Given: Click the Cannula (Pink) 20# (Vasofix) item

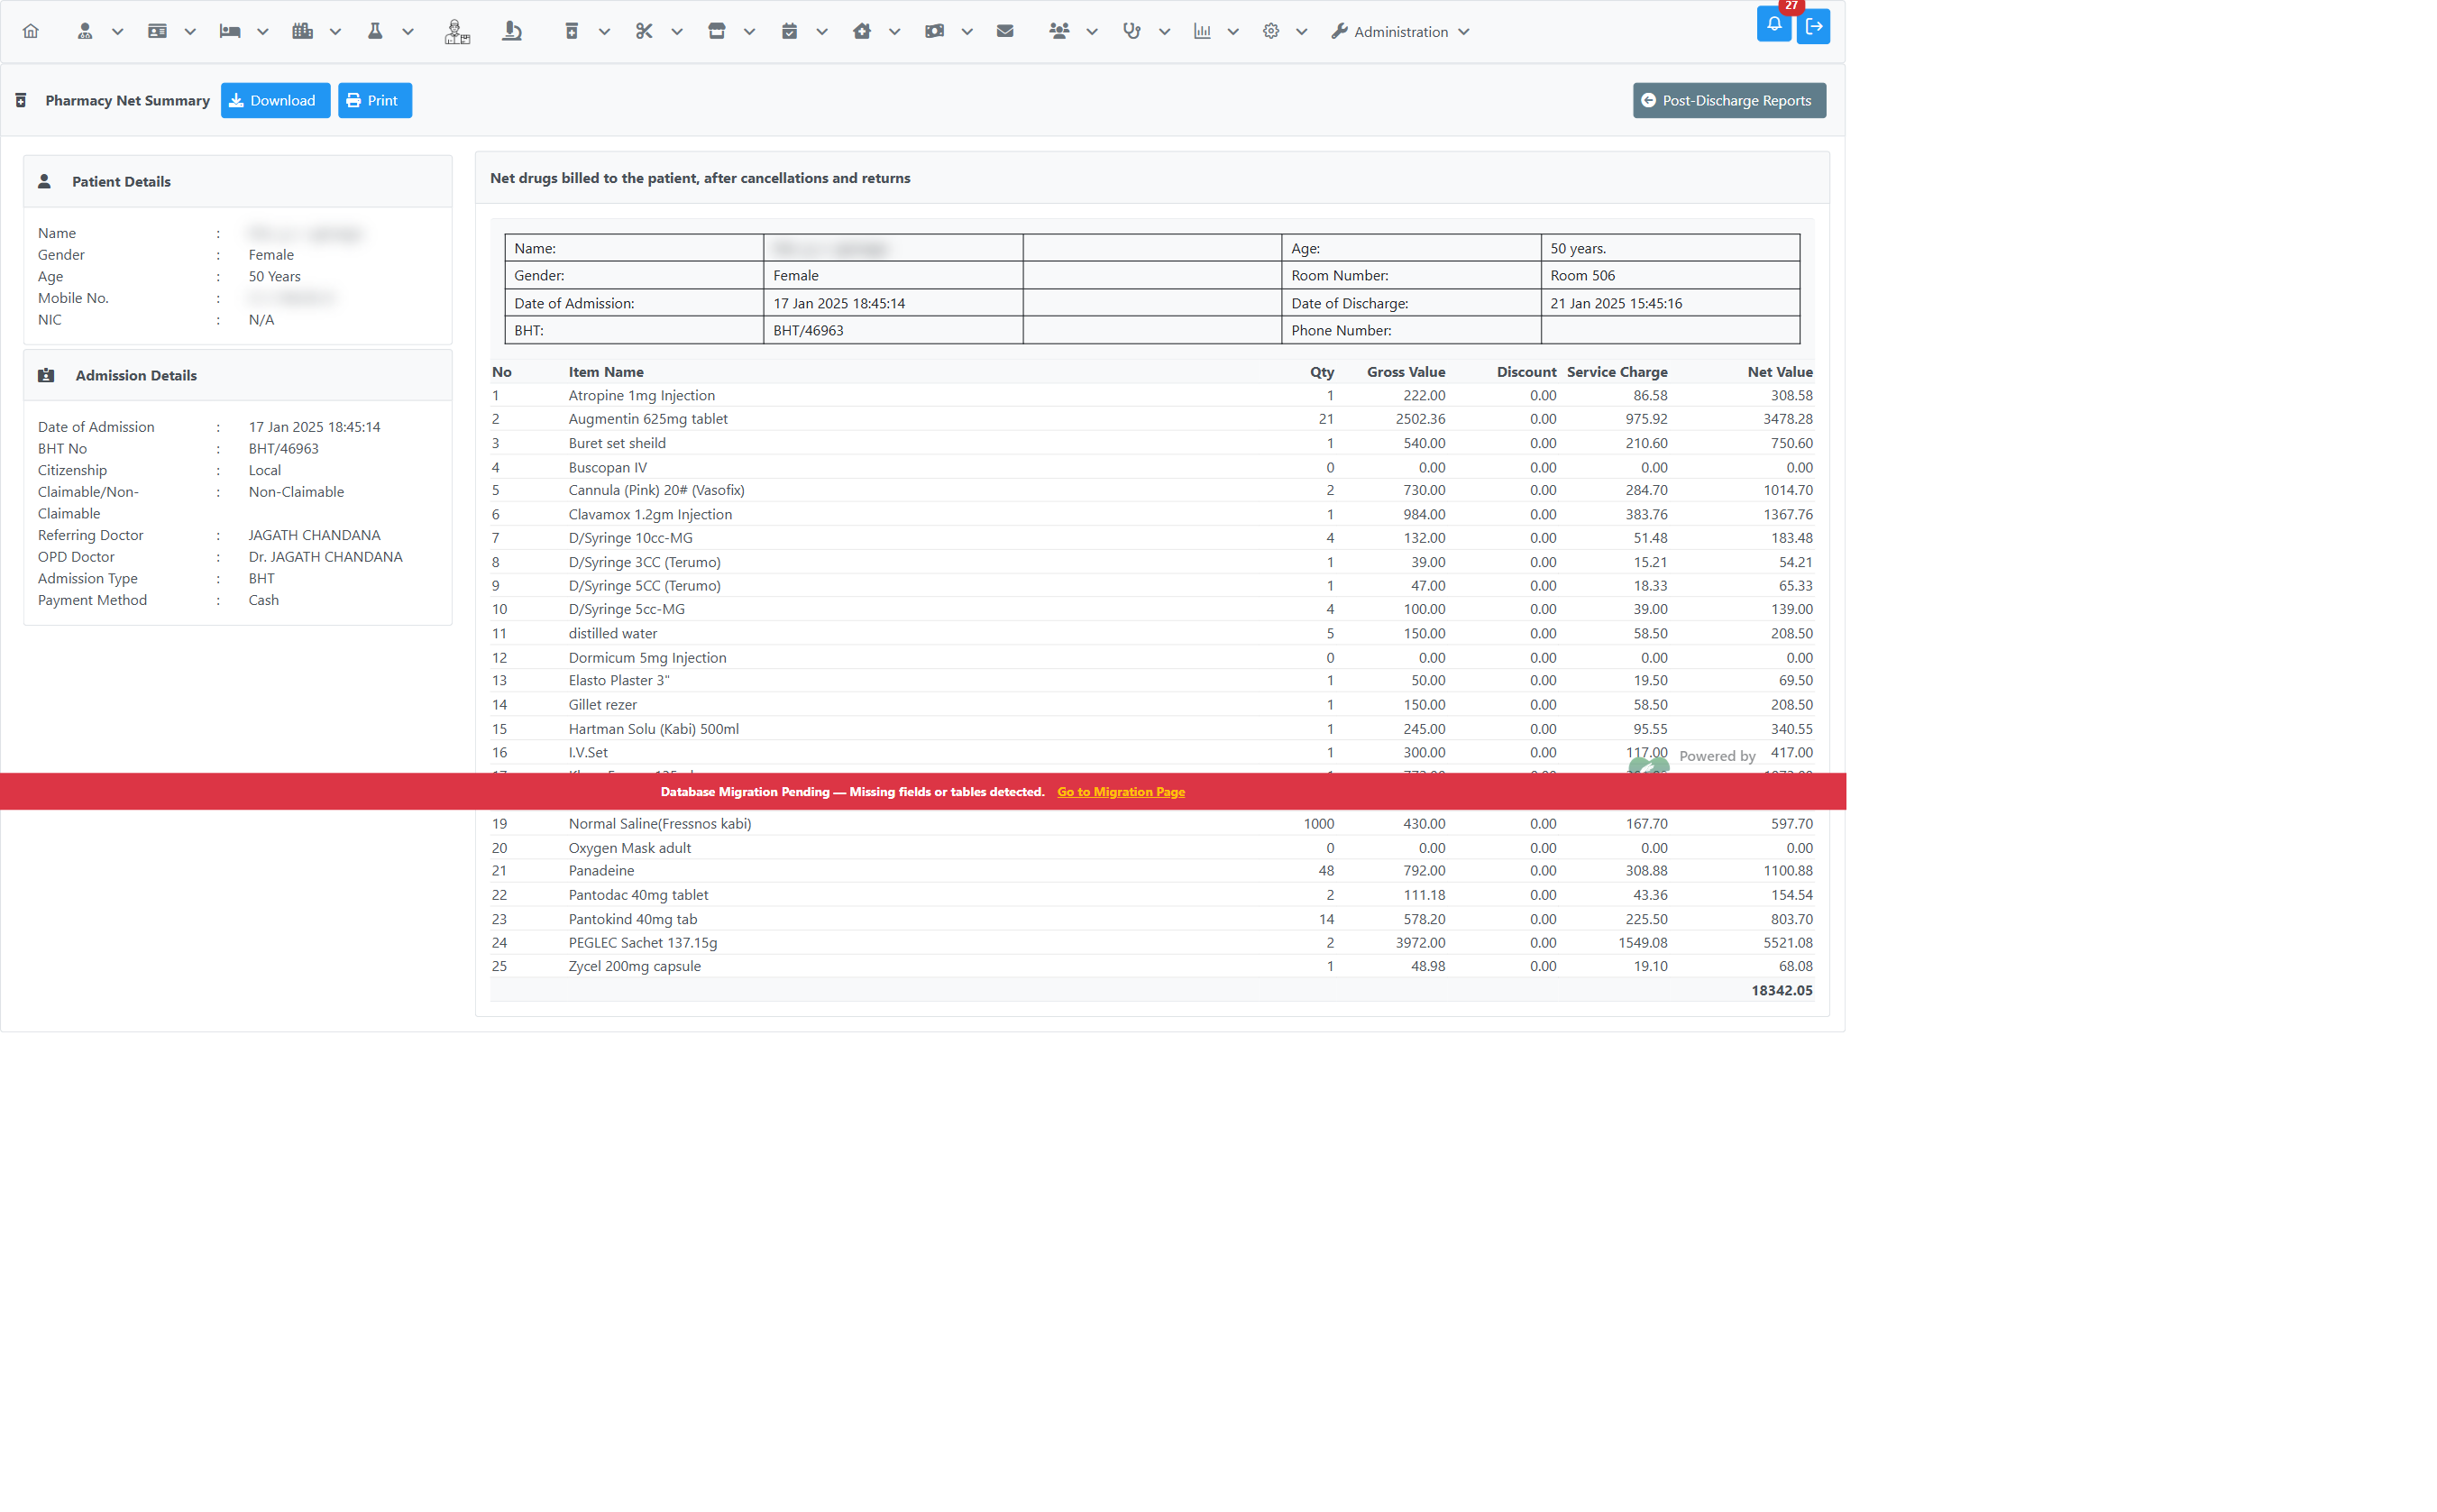Looking at the screenshot, I should [656, 490].
